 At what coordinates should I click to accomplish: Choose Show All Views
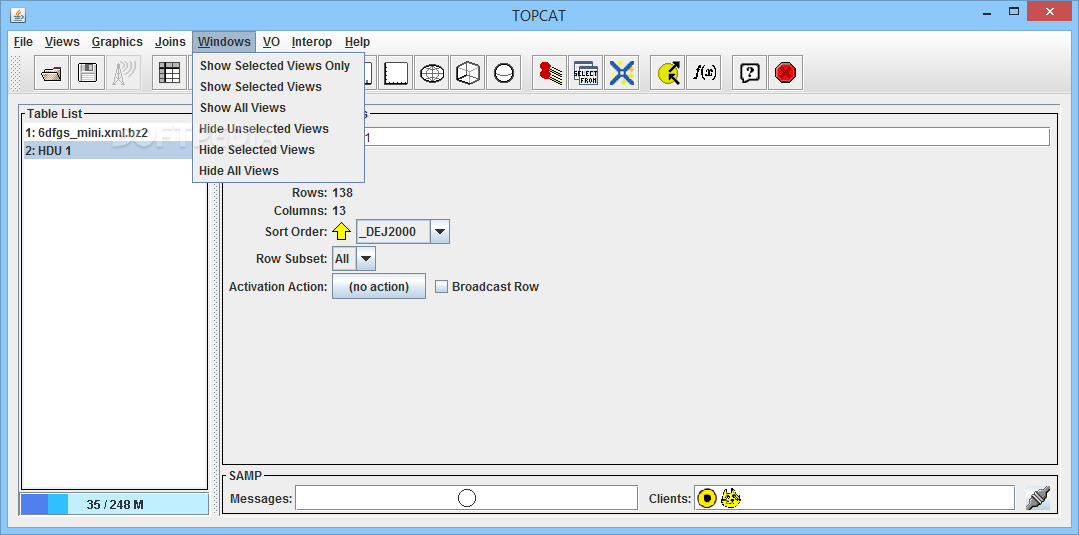click(278, 107)
